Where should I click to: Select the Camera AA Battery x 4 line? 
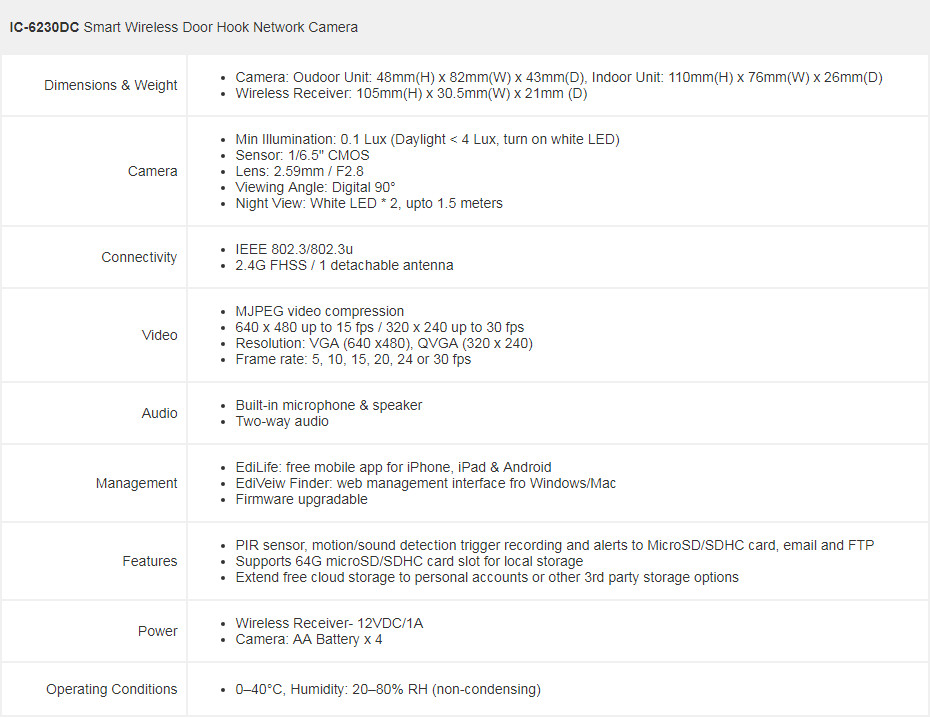[x=308, y=640]
